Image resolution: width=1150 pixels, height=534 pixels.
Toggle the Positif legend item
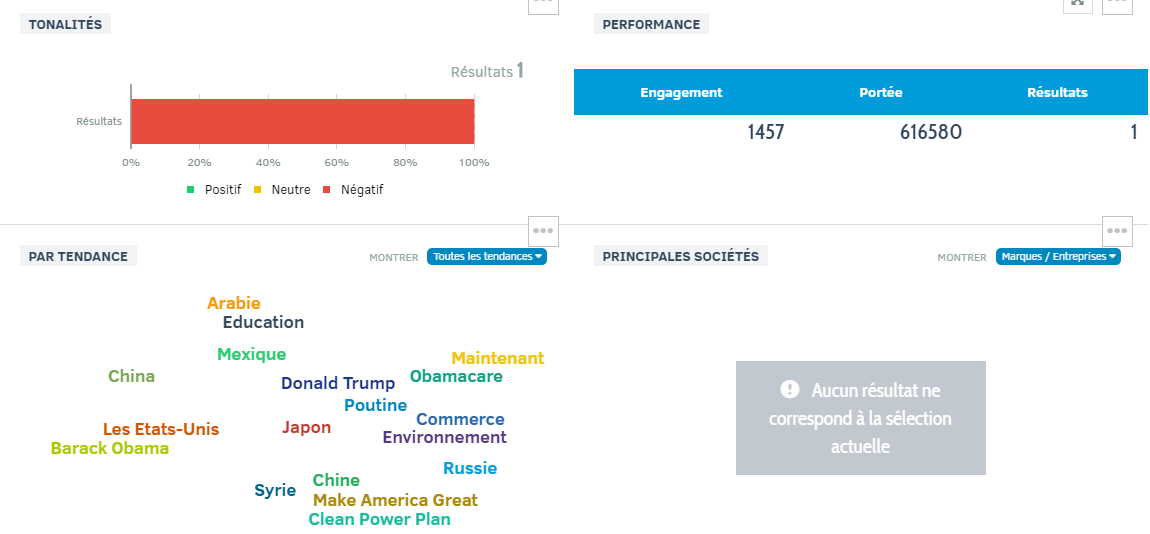coord(215,190)
